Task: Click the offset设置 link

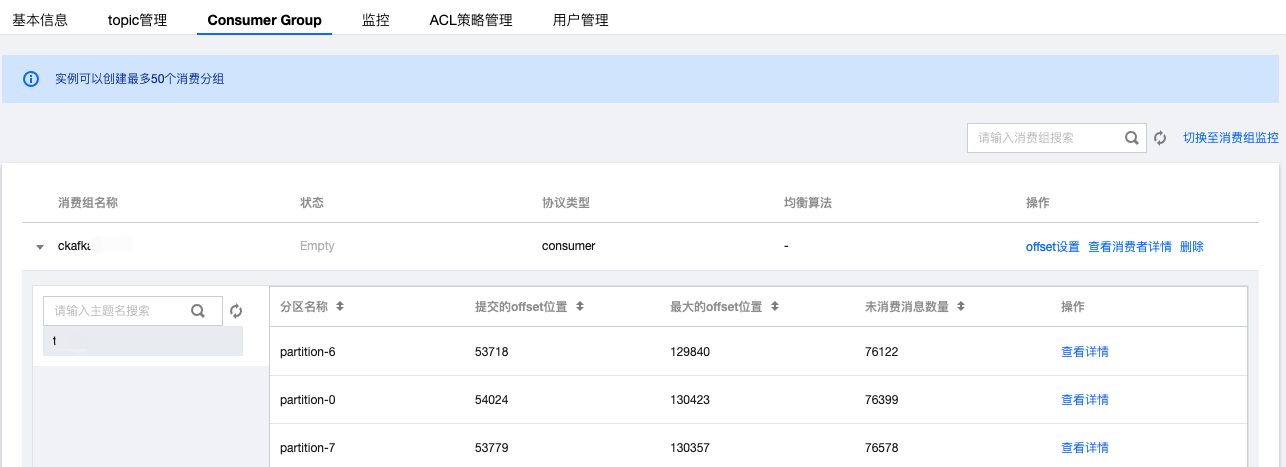Action: [x=1052, y=246]
